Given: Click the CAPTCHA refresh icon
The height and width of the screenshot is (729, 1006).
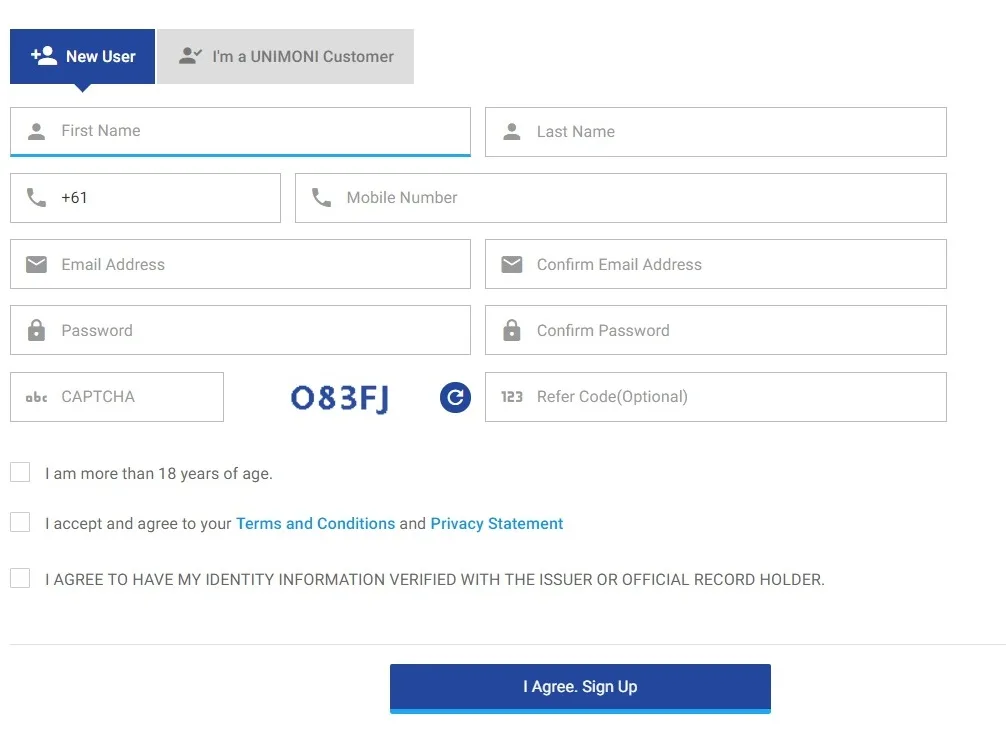Looking at the screenshot, I should (455, 397).
